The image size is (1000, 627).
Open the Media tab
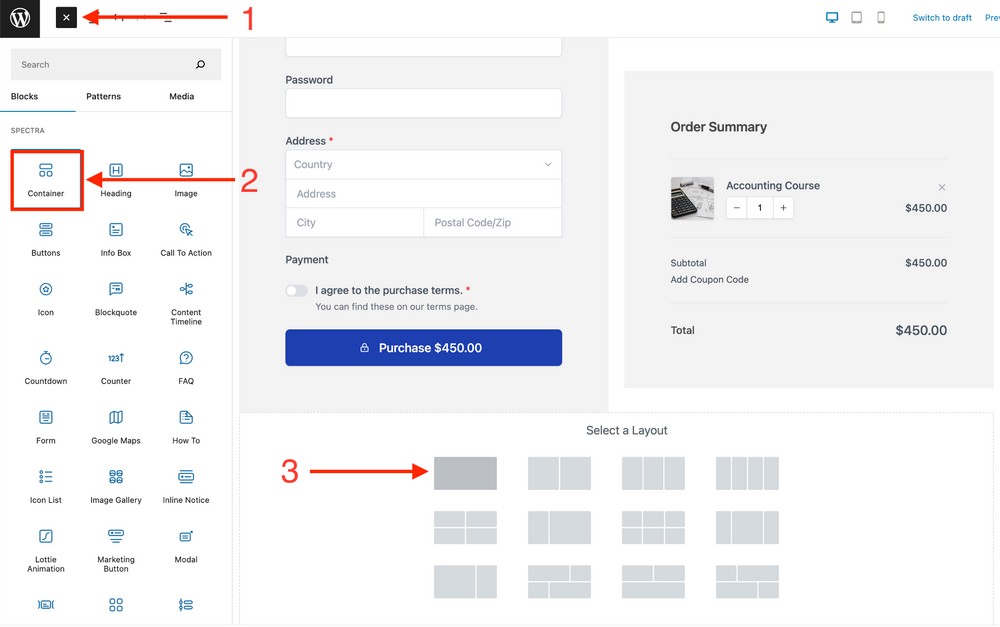(181, 97)
